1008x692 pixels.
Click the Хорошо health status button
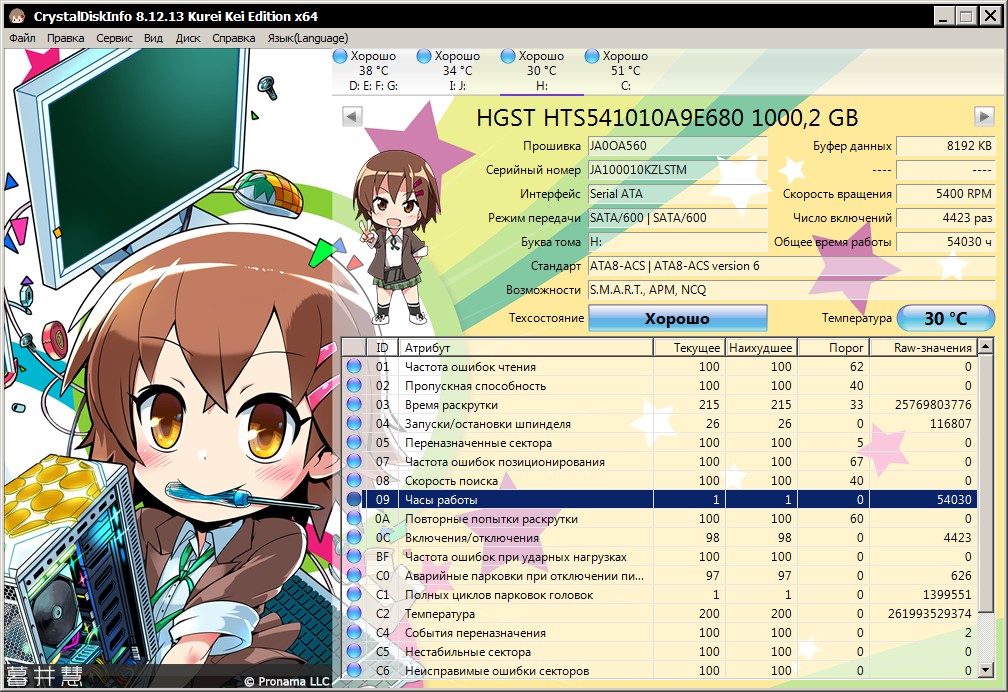click(x=678, y=318)
